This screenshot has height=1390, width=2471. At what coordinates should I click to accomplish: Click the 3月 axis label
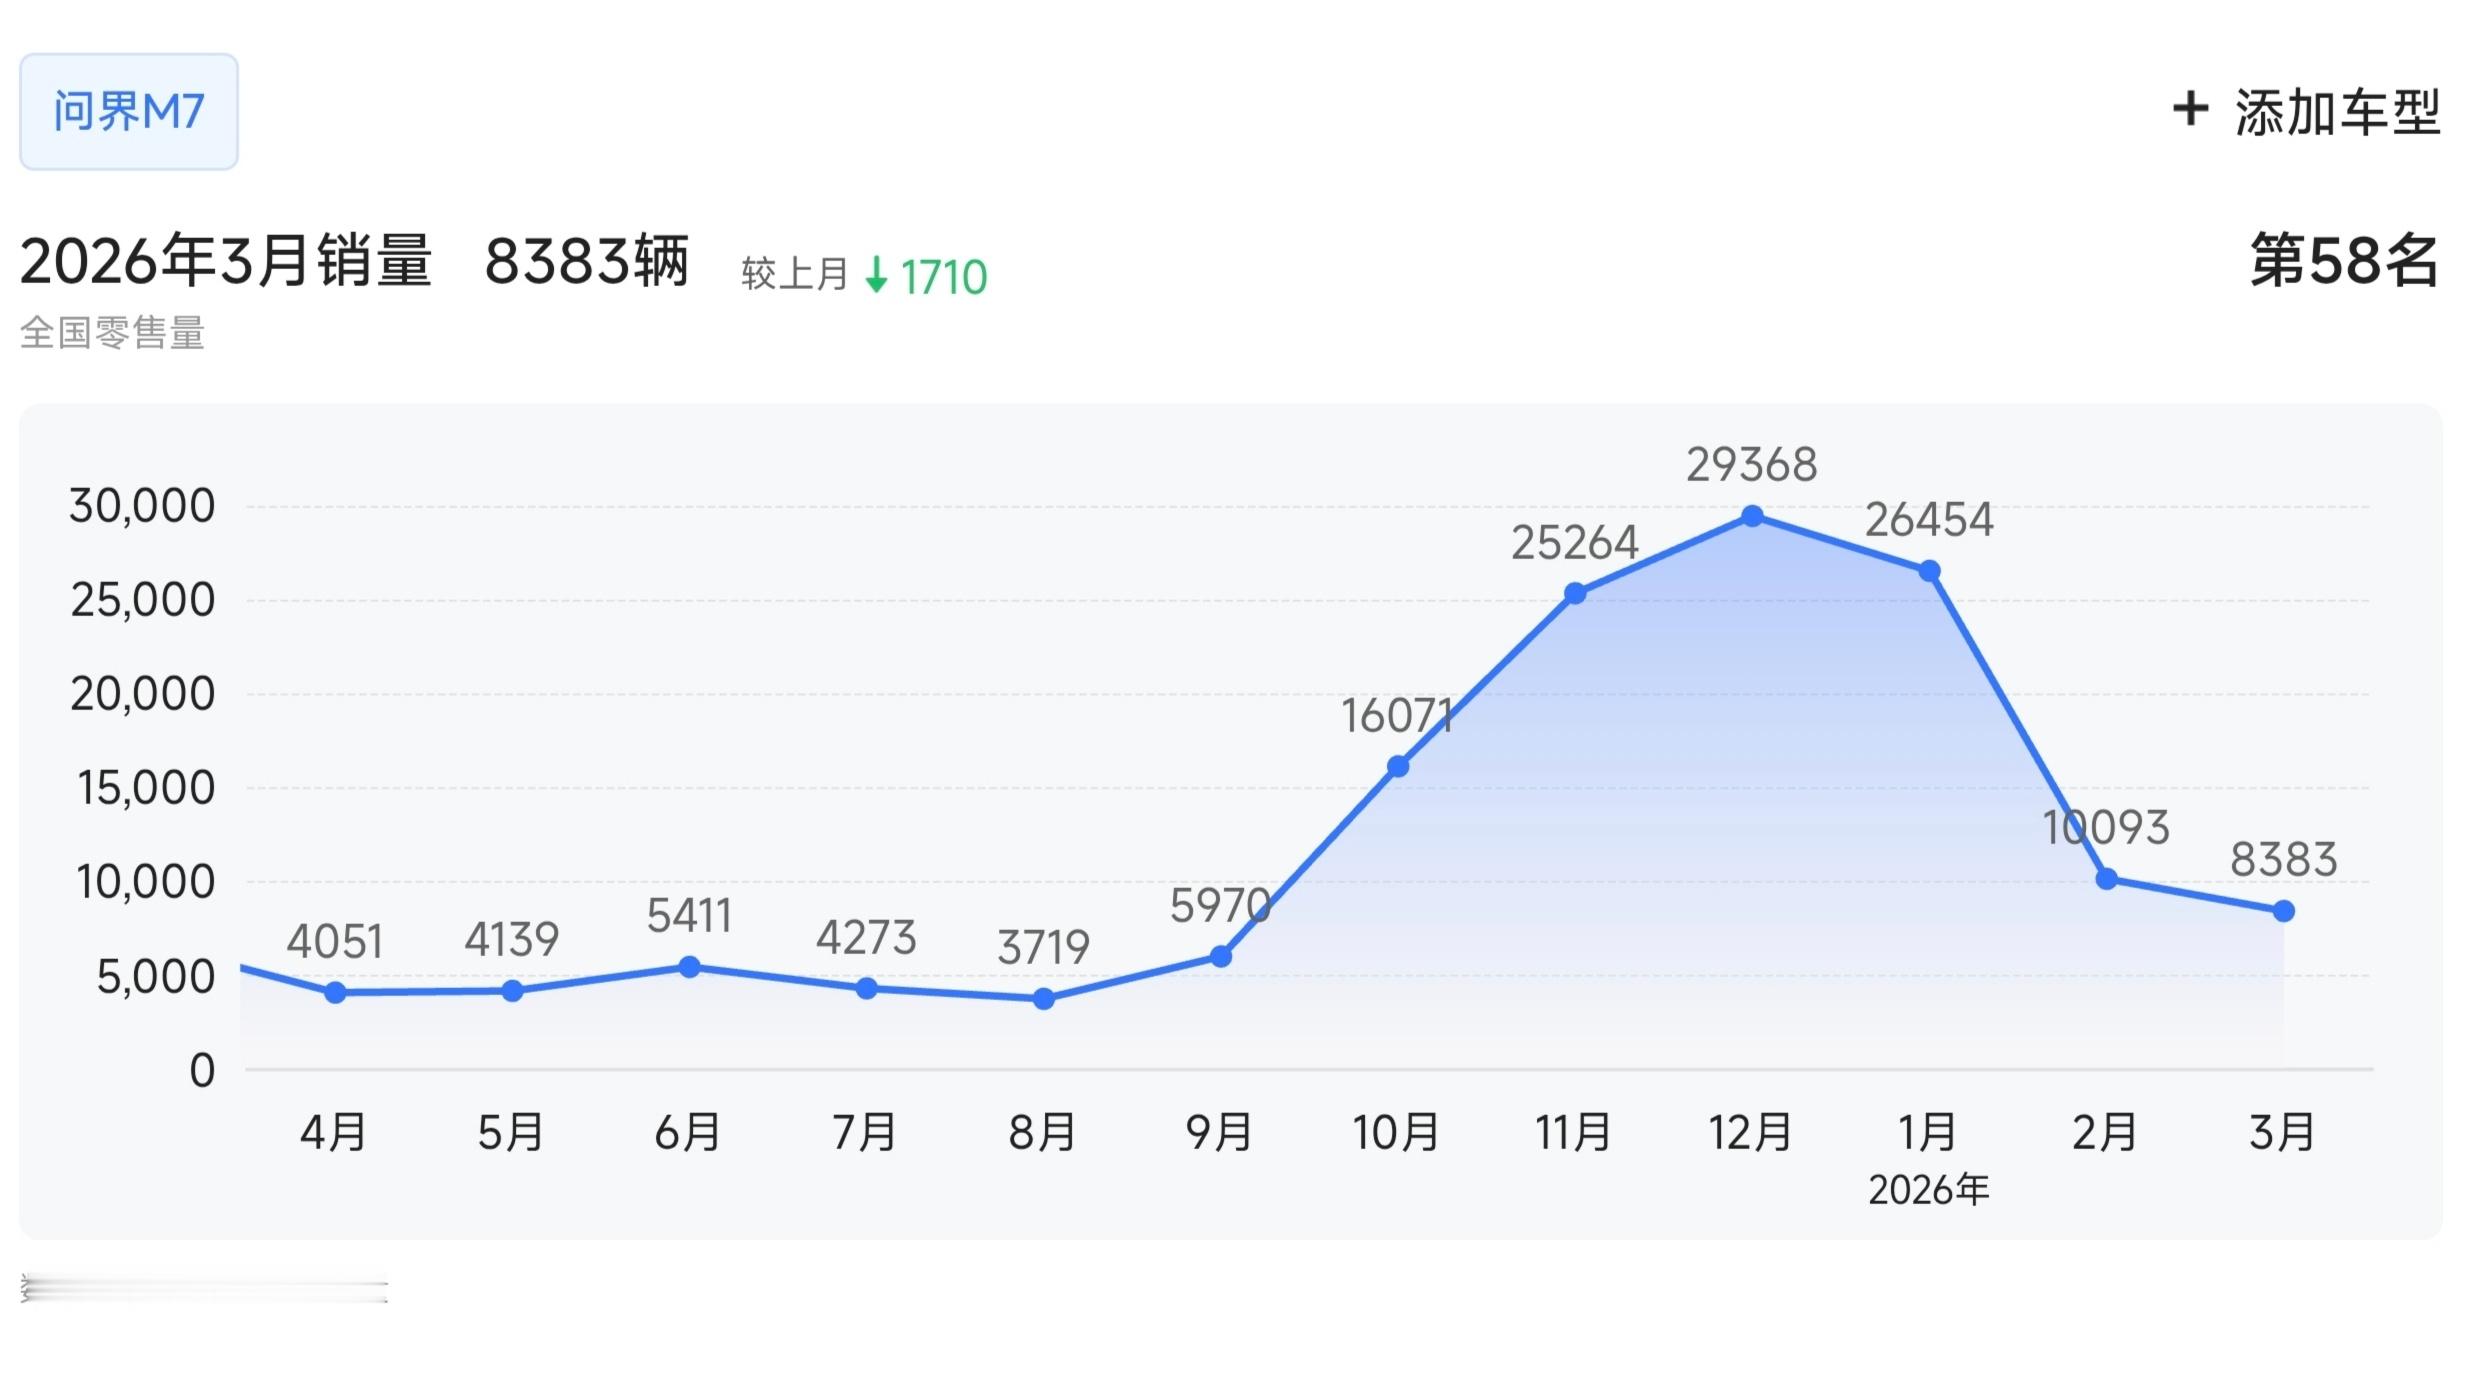[x=2282, y=1132]
